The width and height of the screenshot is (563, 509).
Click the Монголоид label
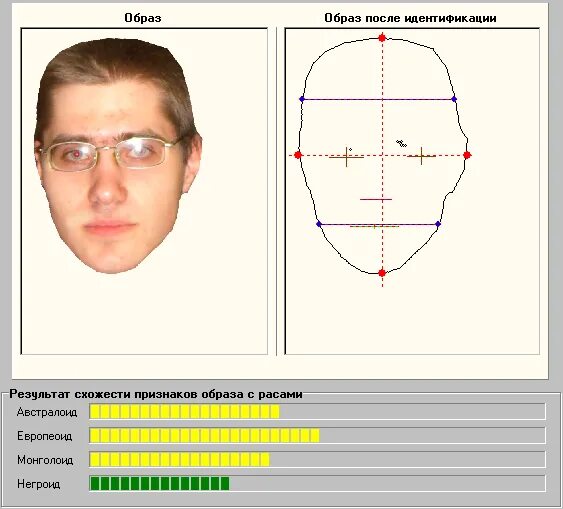(x=45, y=460)
